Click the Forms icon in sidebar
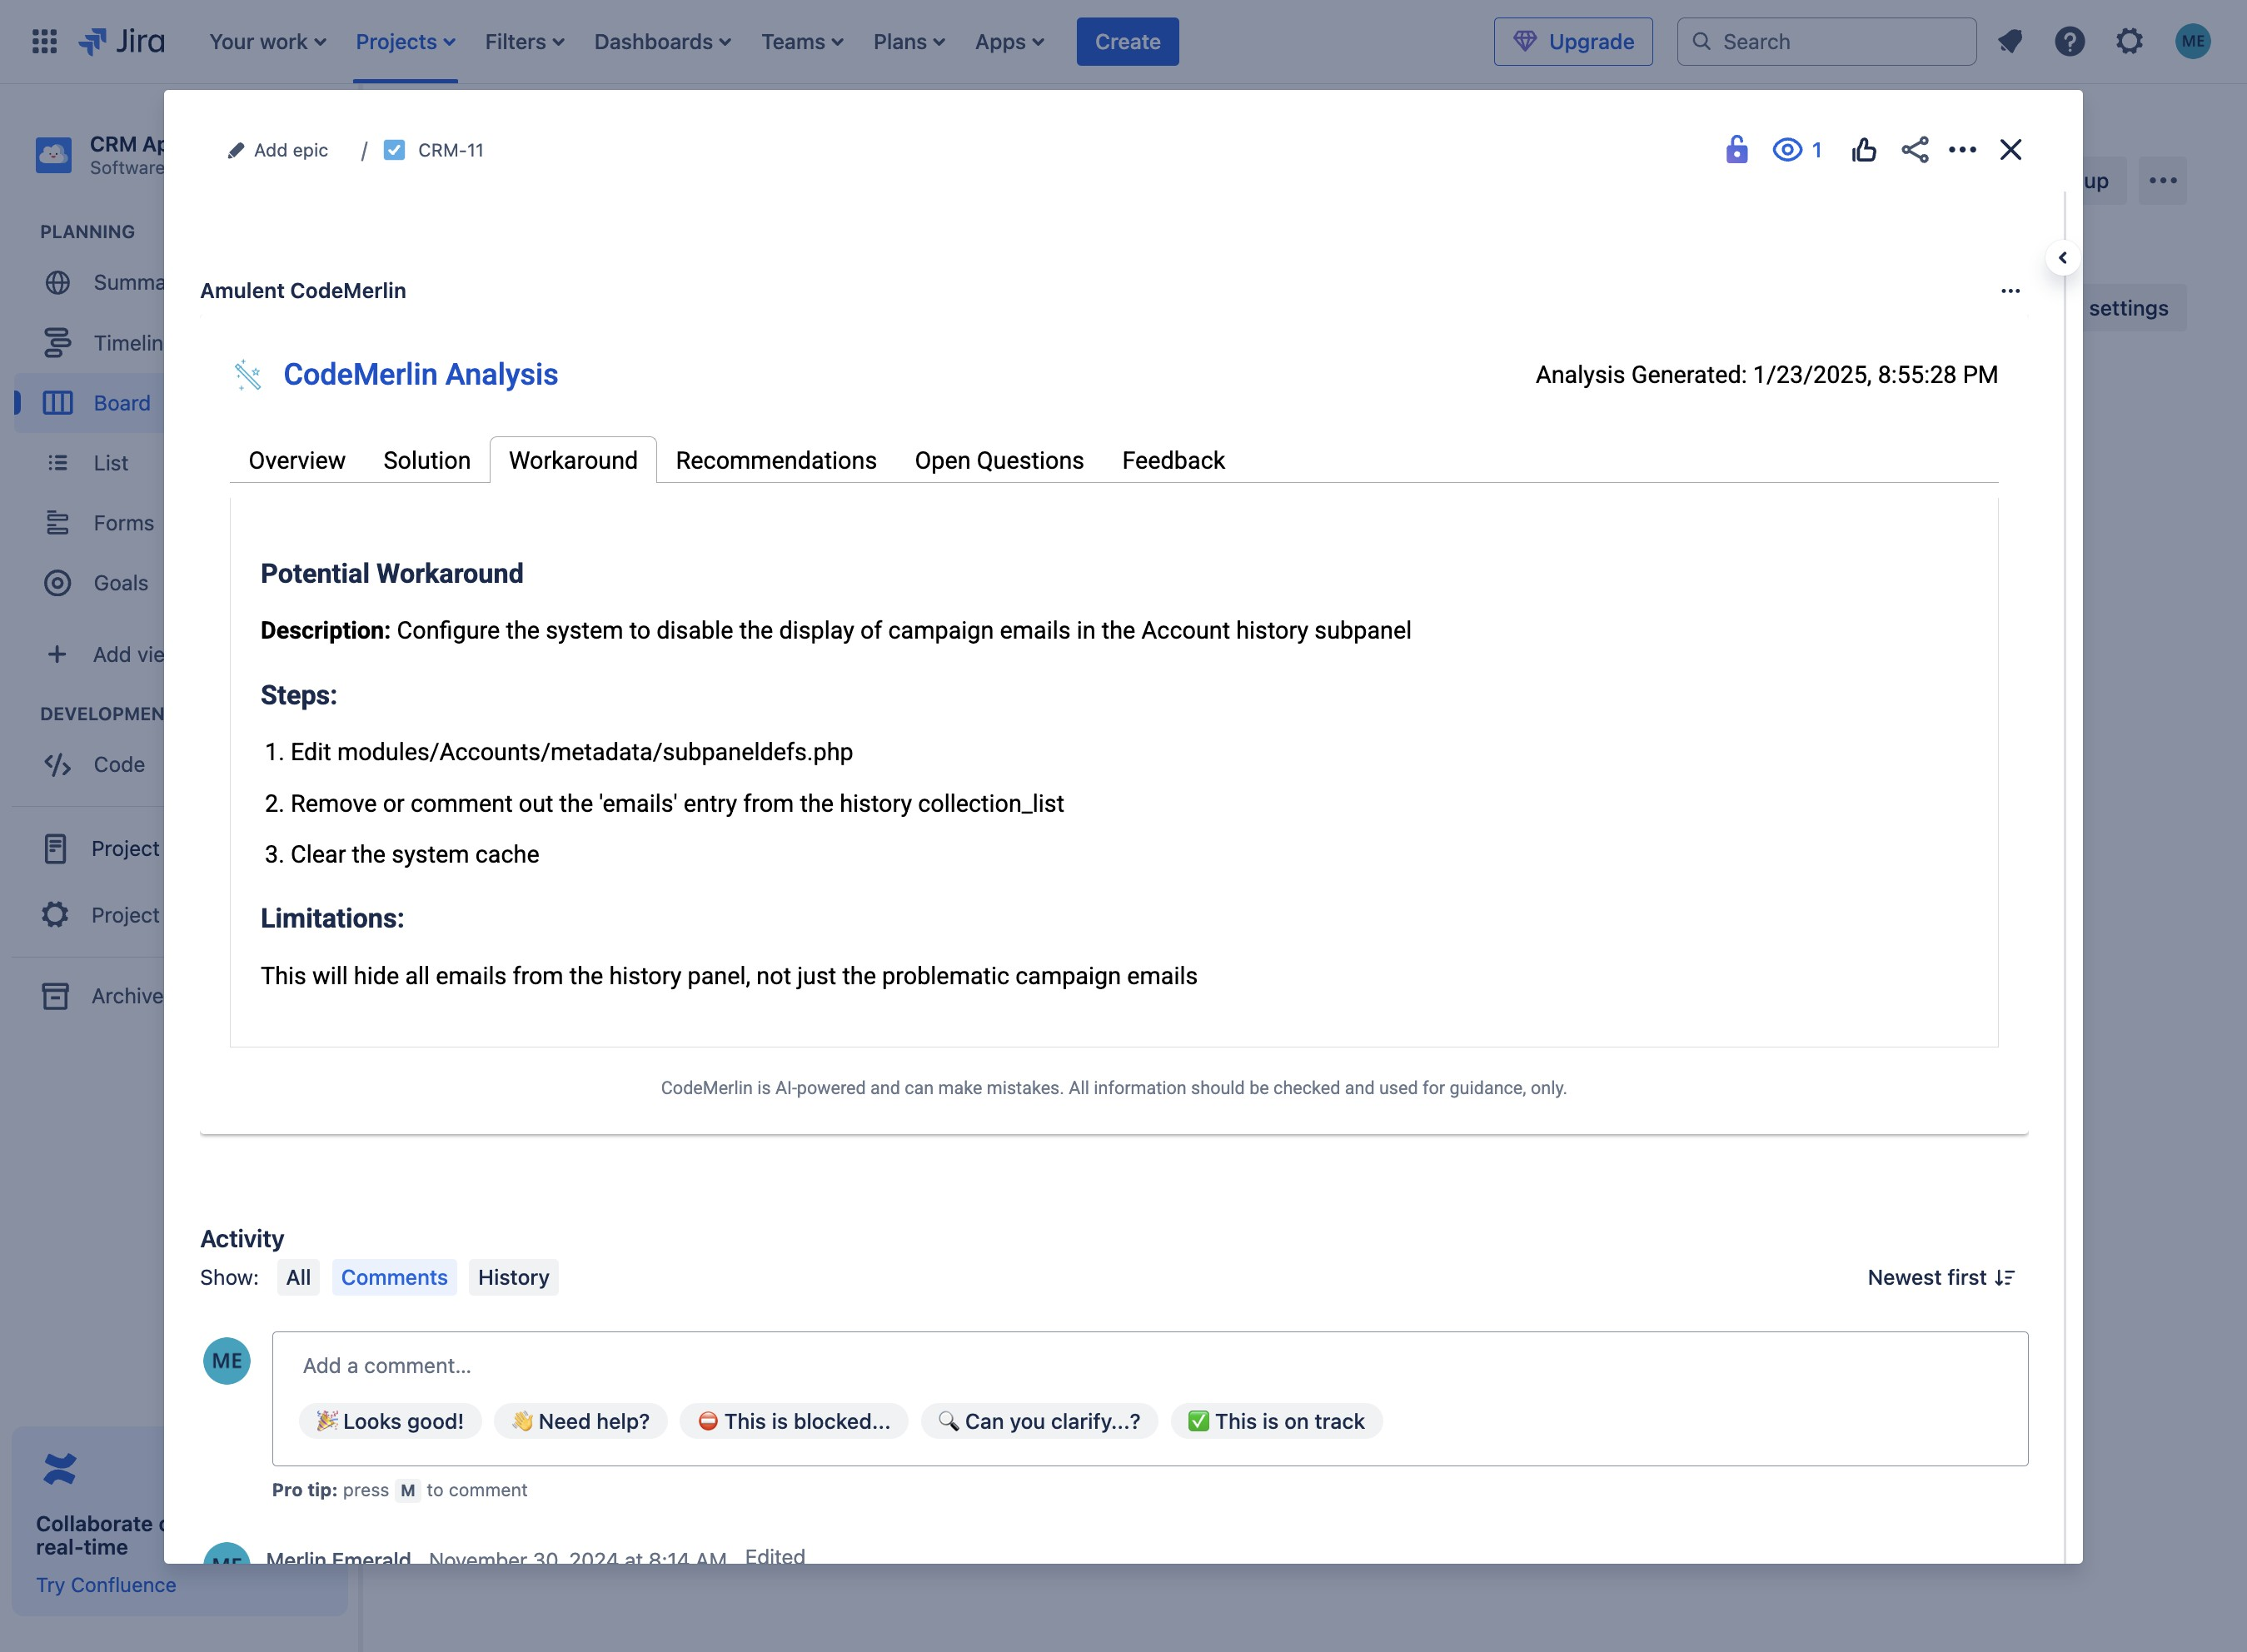Viewport: 2247px width, 1652px height. point(58,523)
